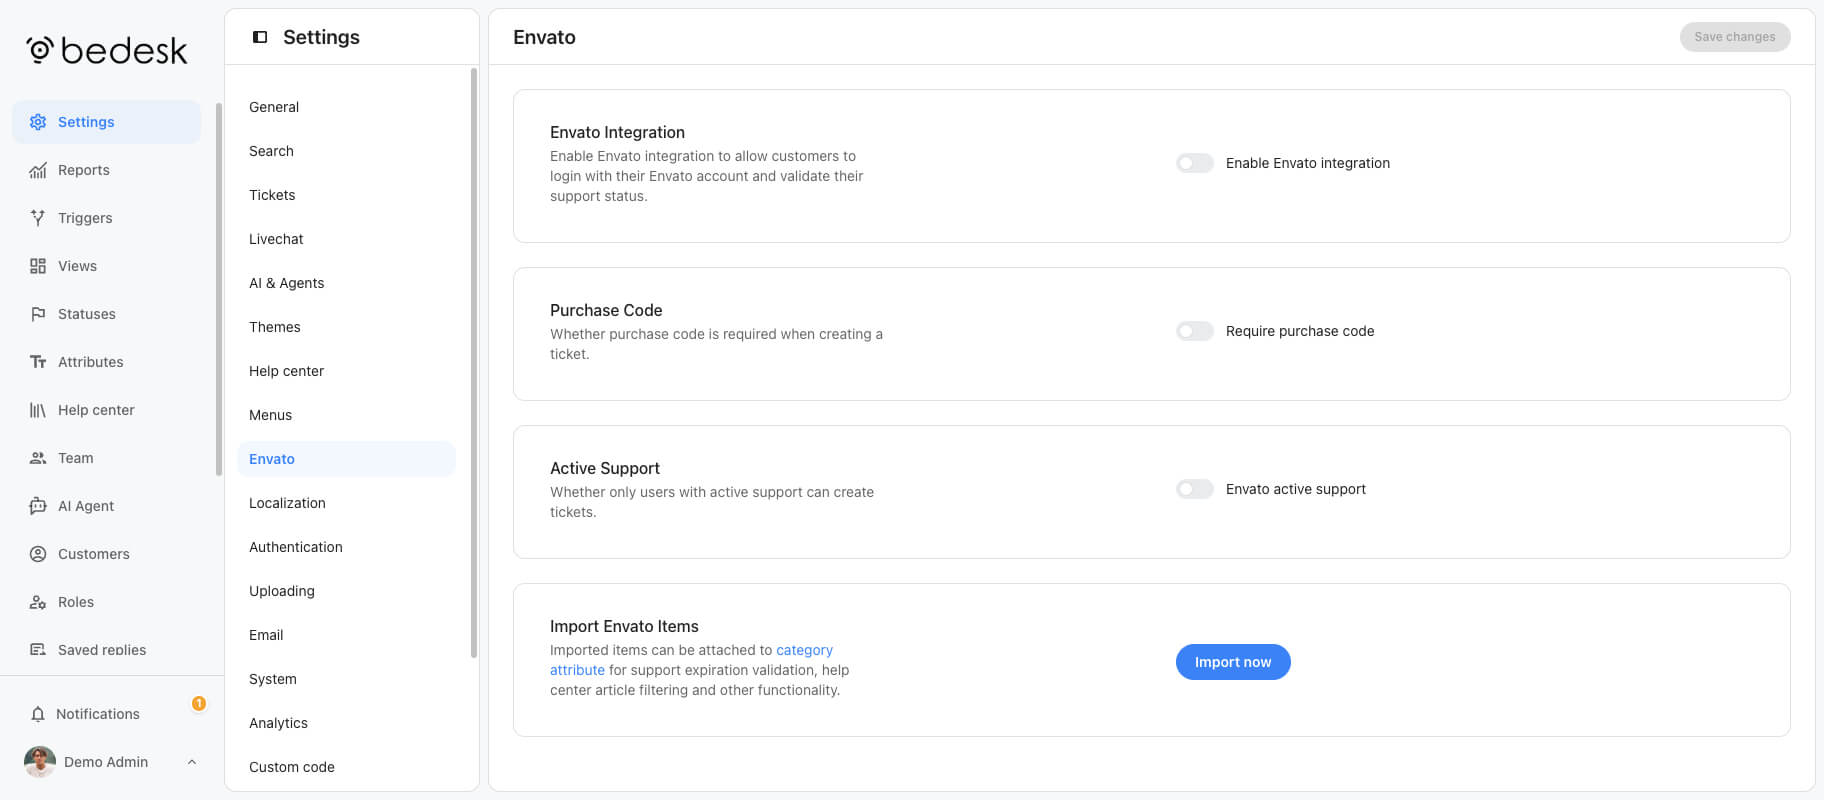
Task: Click the bedesk logo
Action: click(107, 50)
